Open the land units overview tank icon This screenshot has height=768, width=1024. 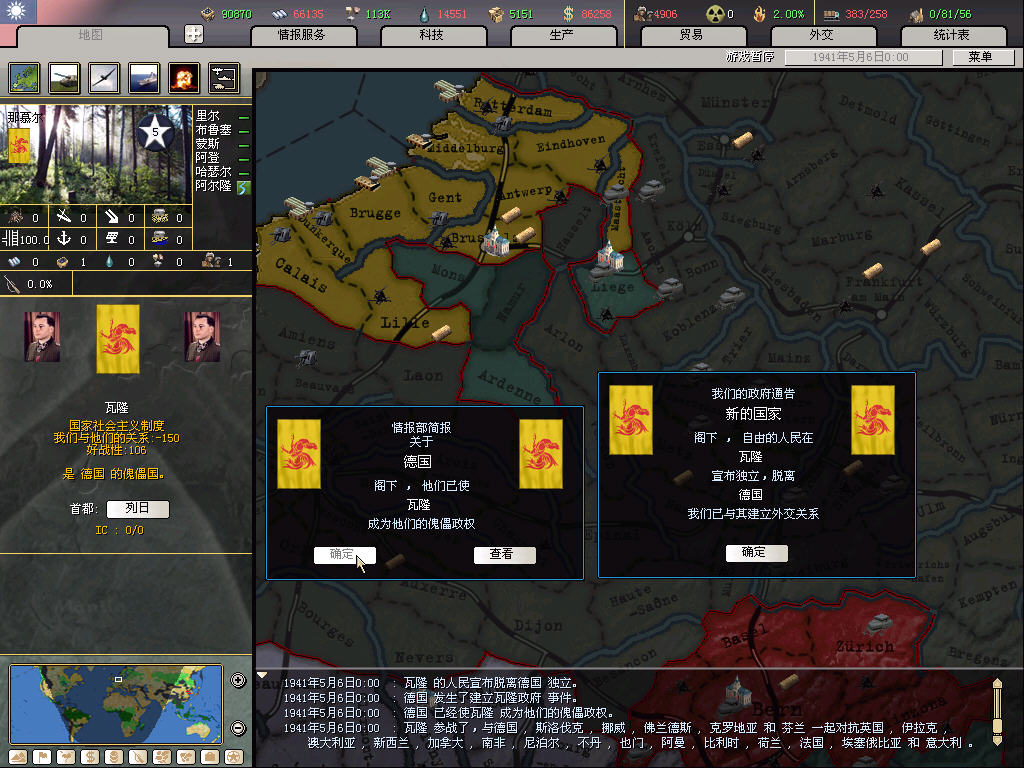click(x=64, y=78)
